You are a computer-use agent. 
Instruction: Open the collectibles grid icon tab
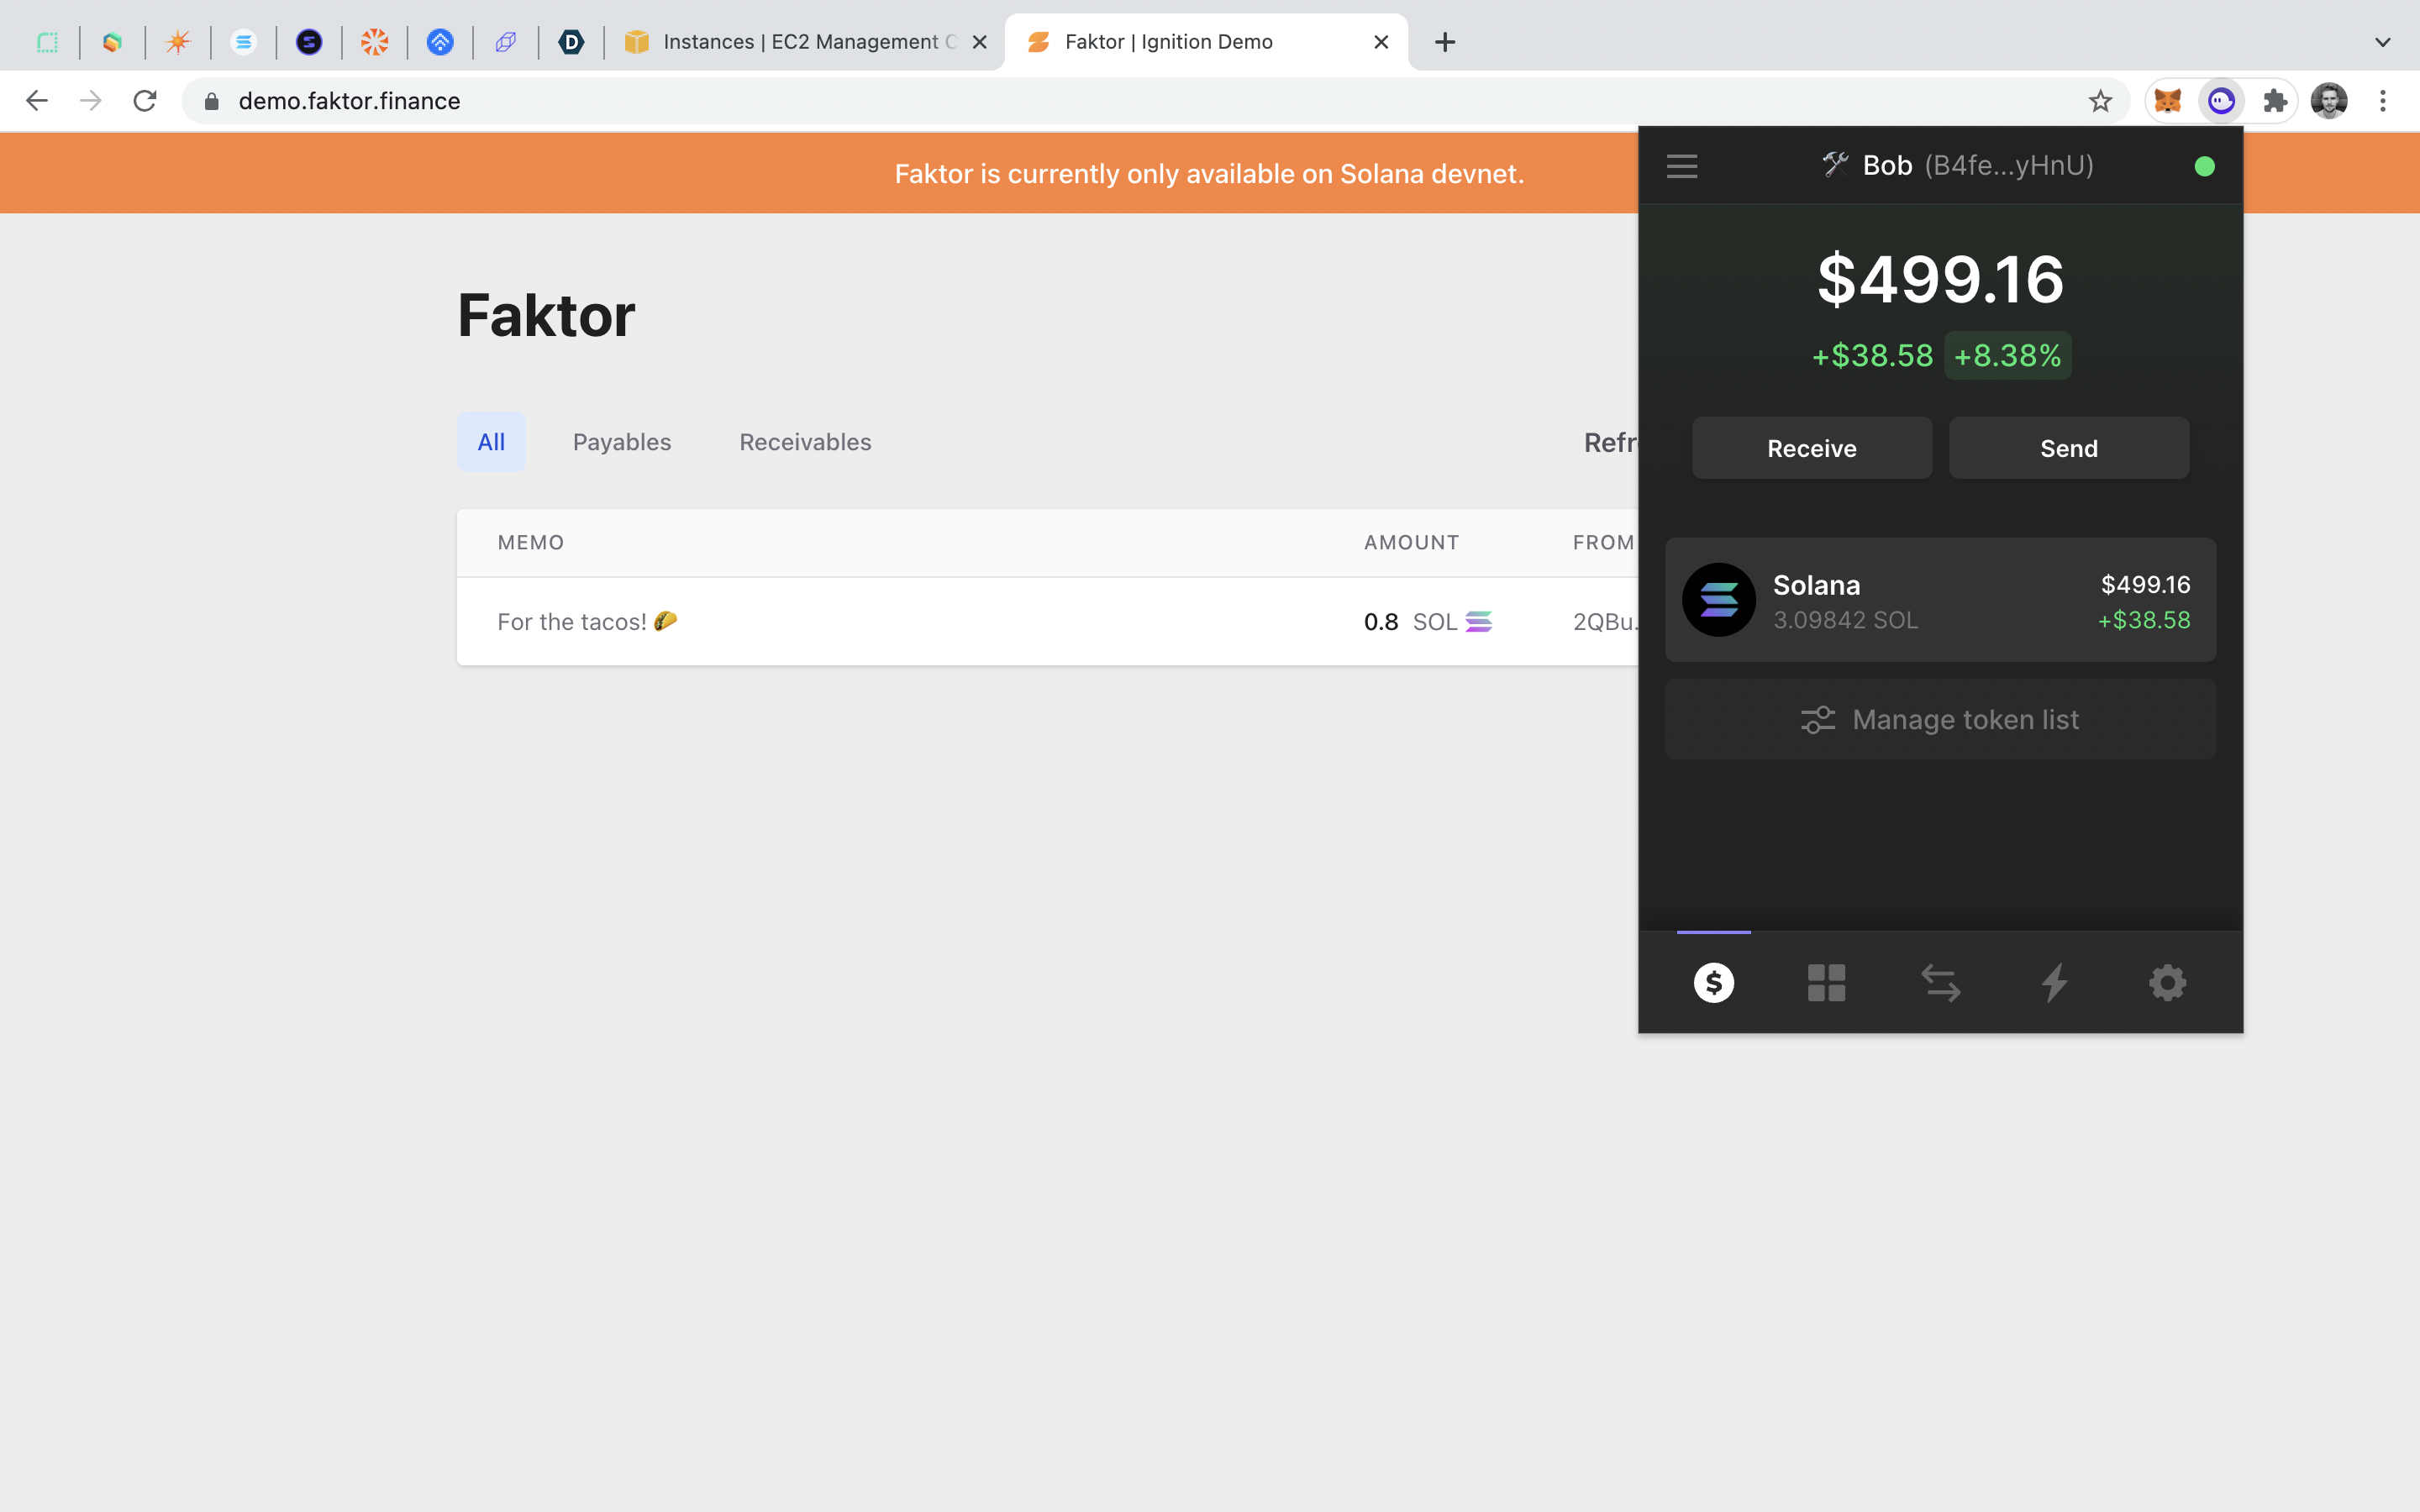click(1826, 983)
